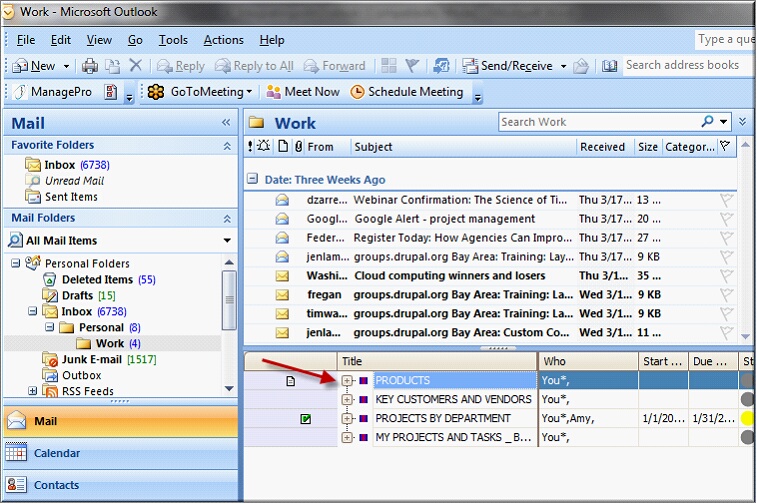Open the Actions menu
This screenshot has width=757, height=504.
point(224,40)
